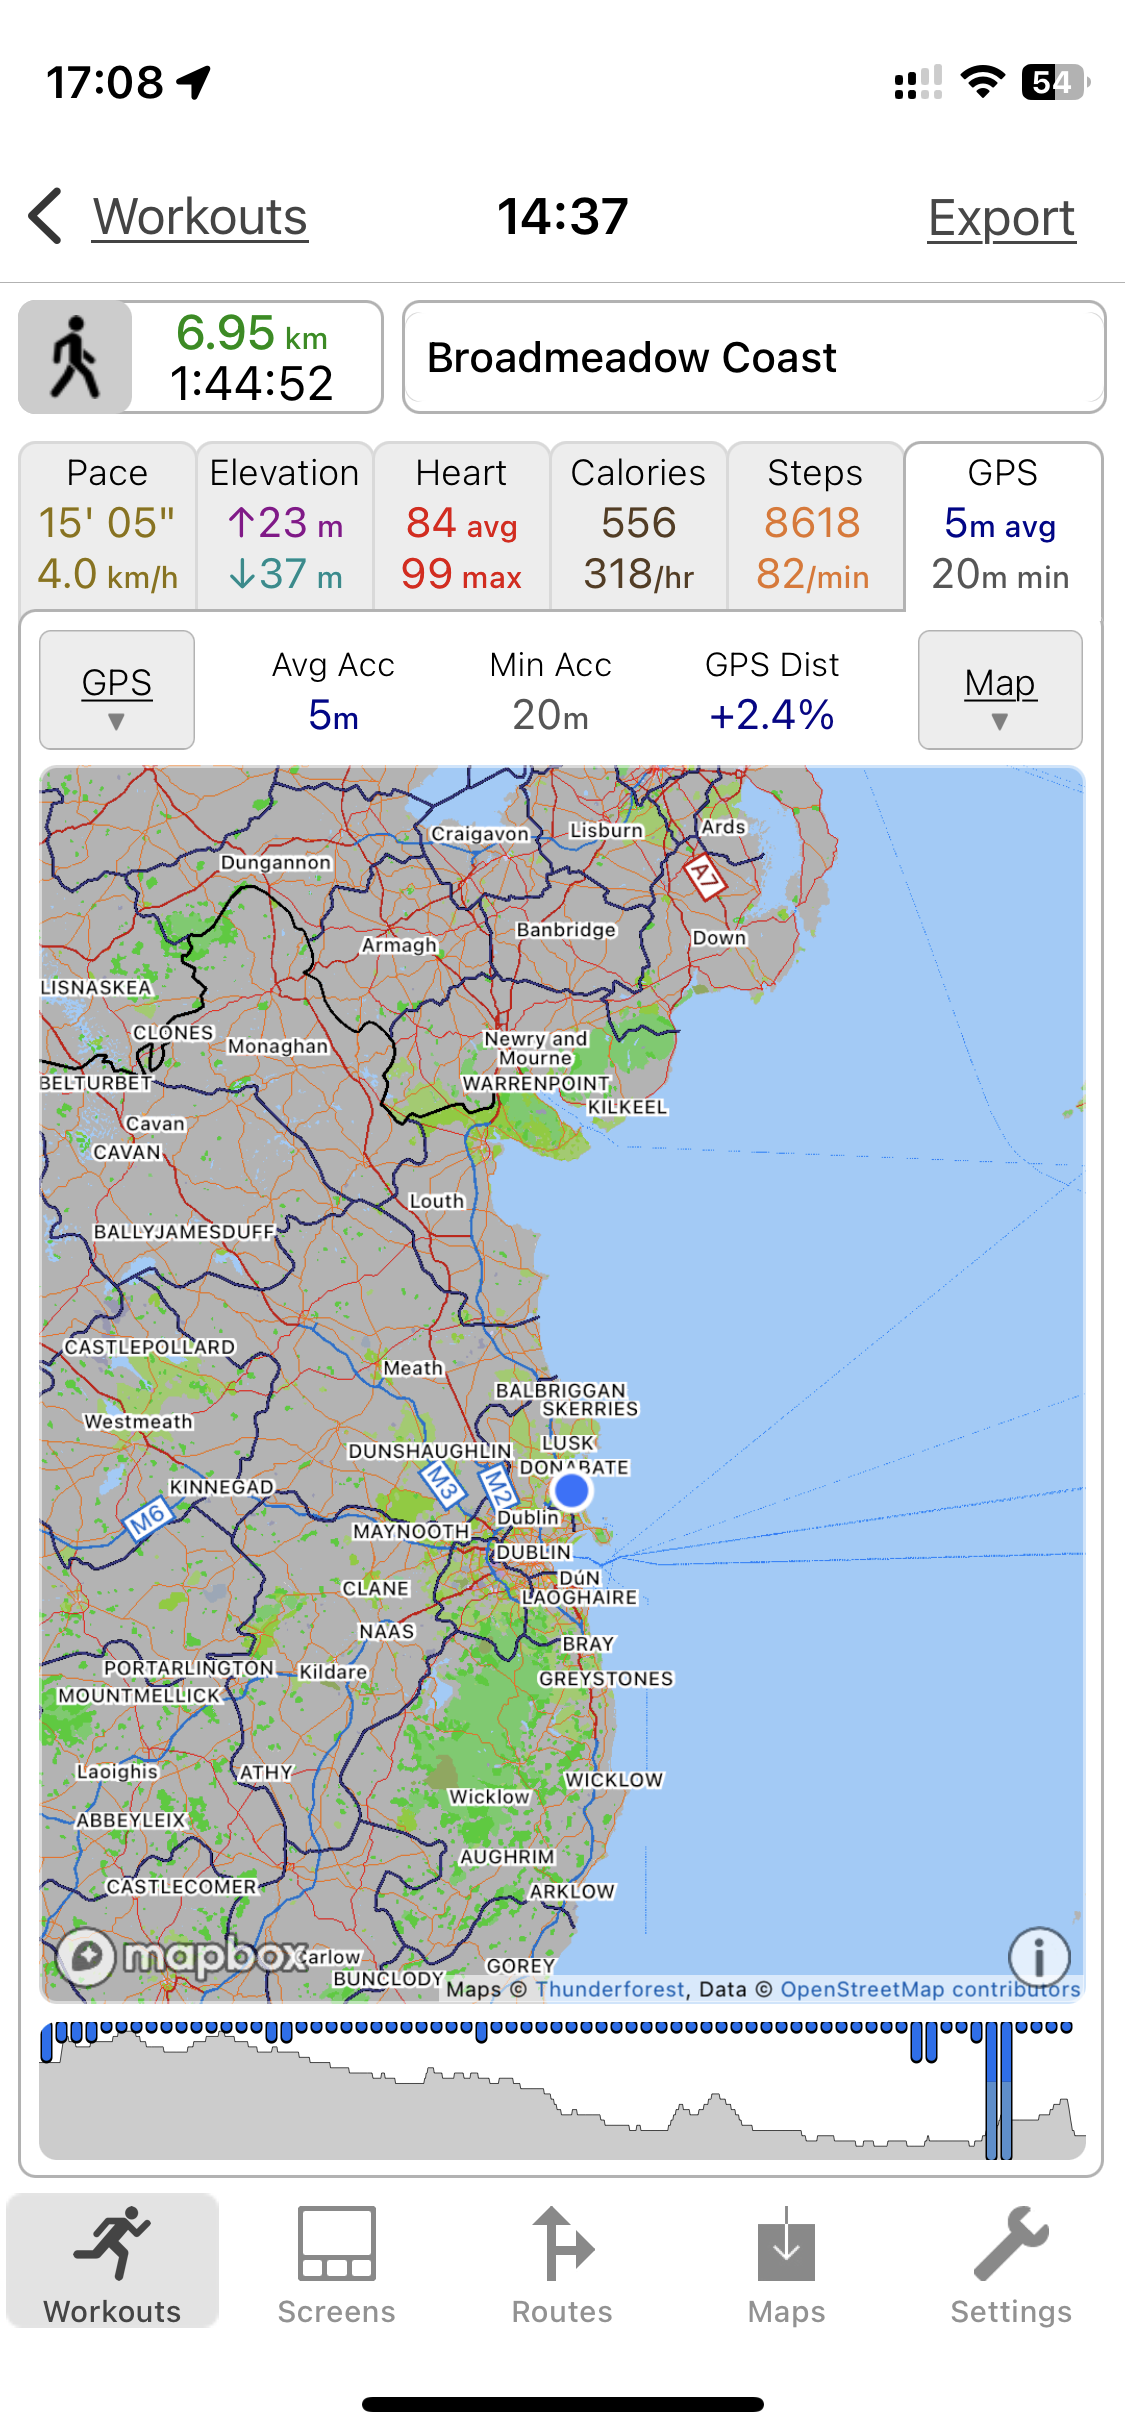
Task: Expand the Map dropdown selector
Action: (1000, 690)
